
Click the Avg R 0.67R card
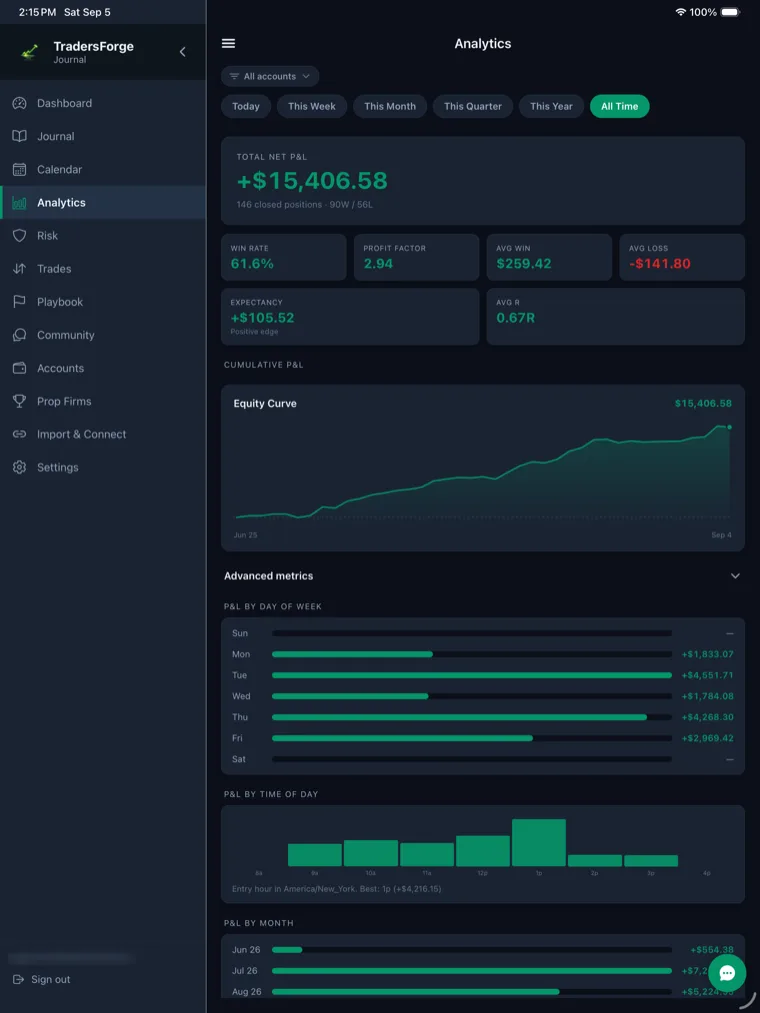616,317
